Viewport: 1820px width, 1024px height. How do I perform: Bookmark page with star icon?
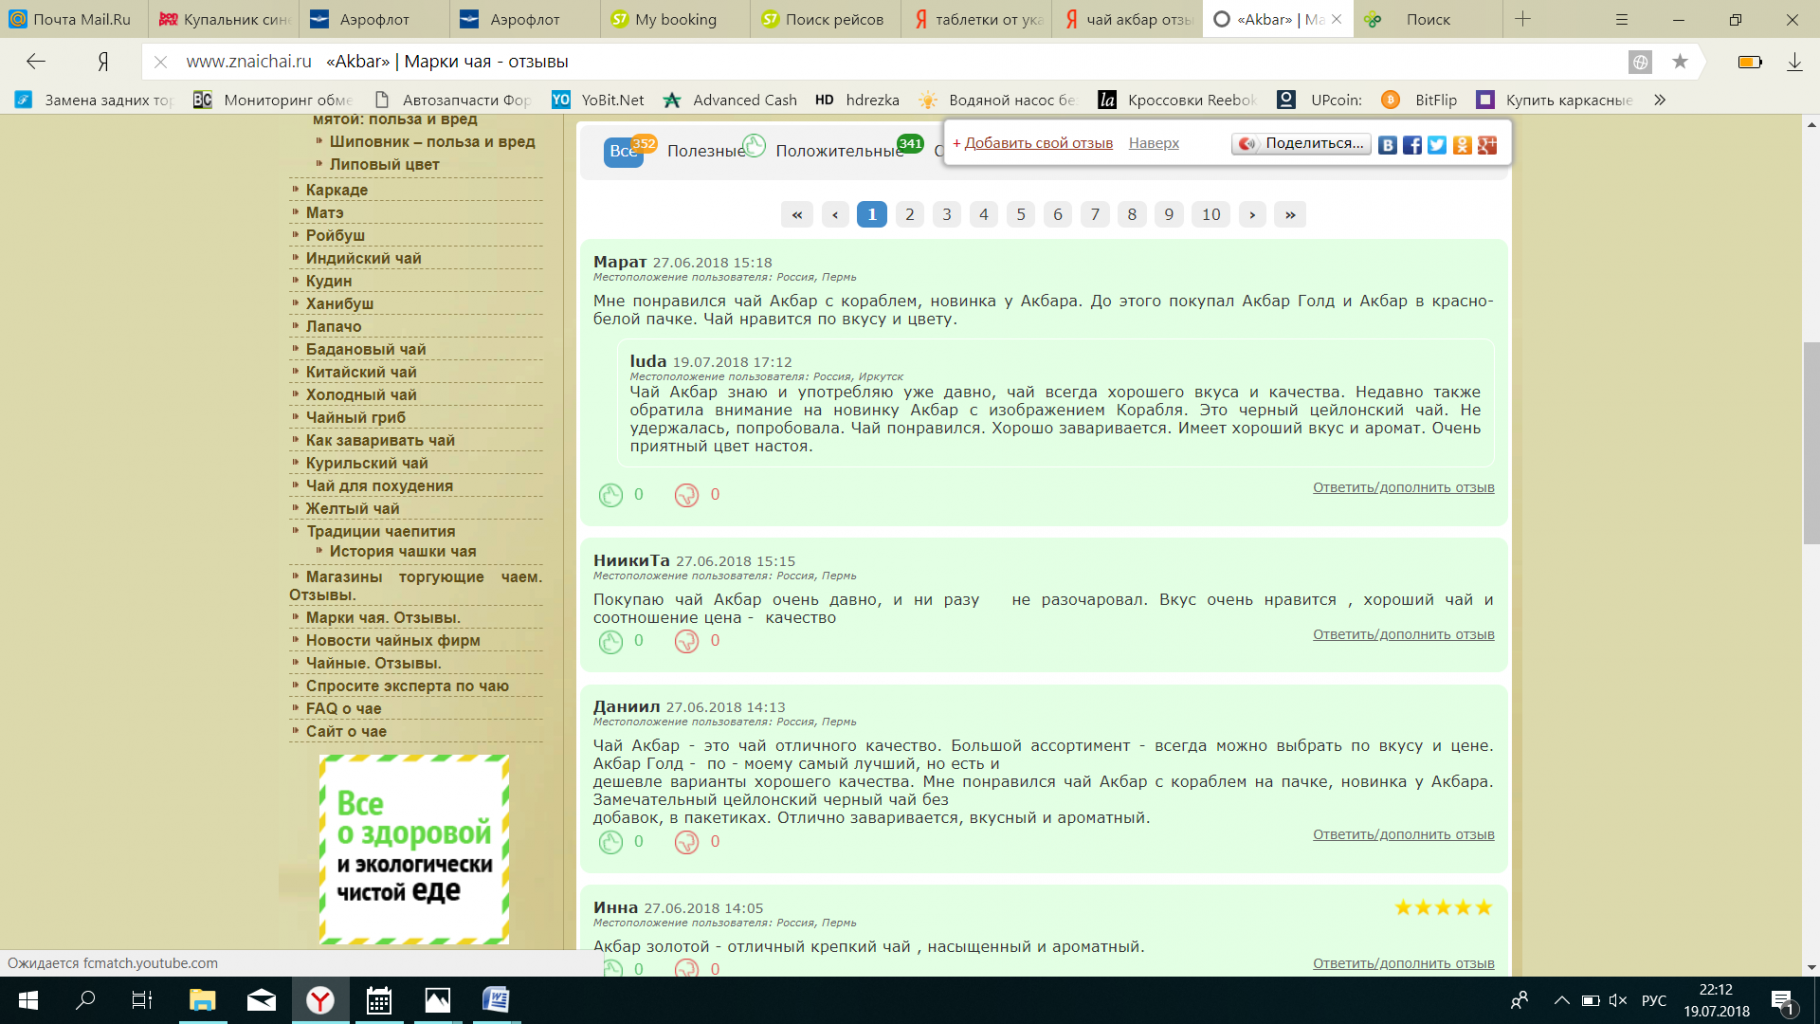pos(1680,62)
